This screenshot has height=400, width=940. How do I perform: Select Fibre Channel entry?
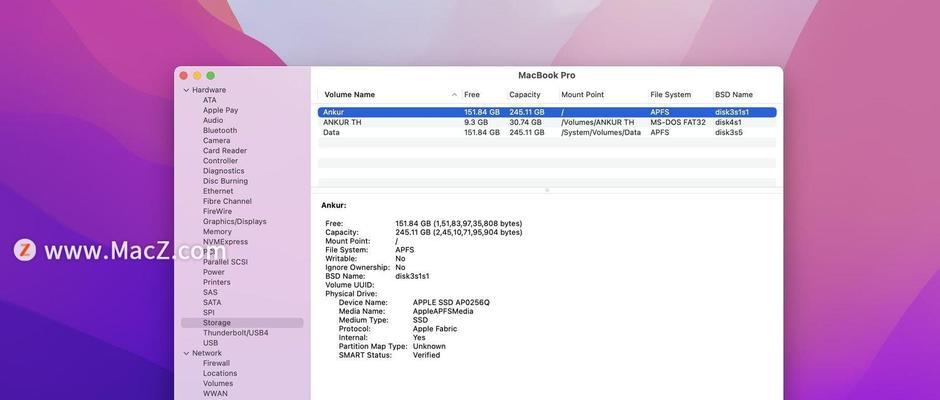point(227,201)
